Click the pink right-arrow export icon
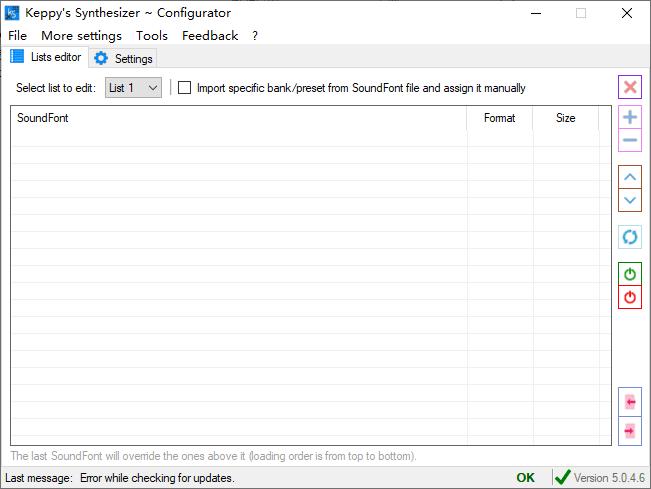 [630, 431]
